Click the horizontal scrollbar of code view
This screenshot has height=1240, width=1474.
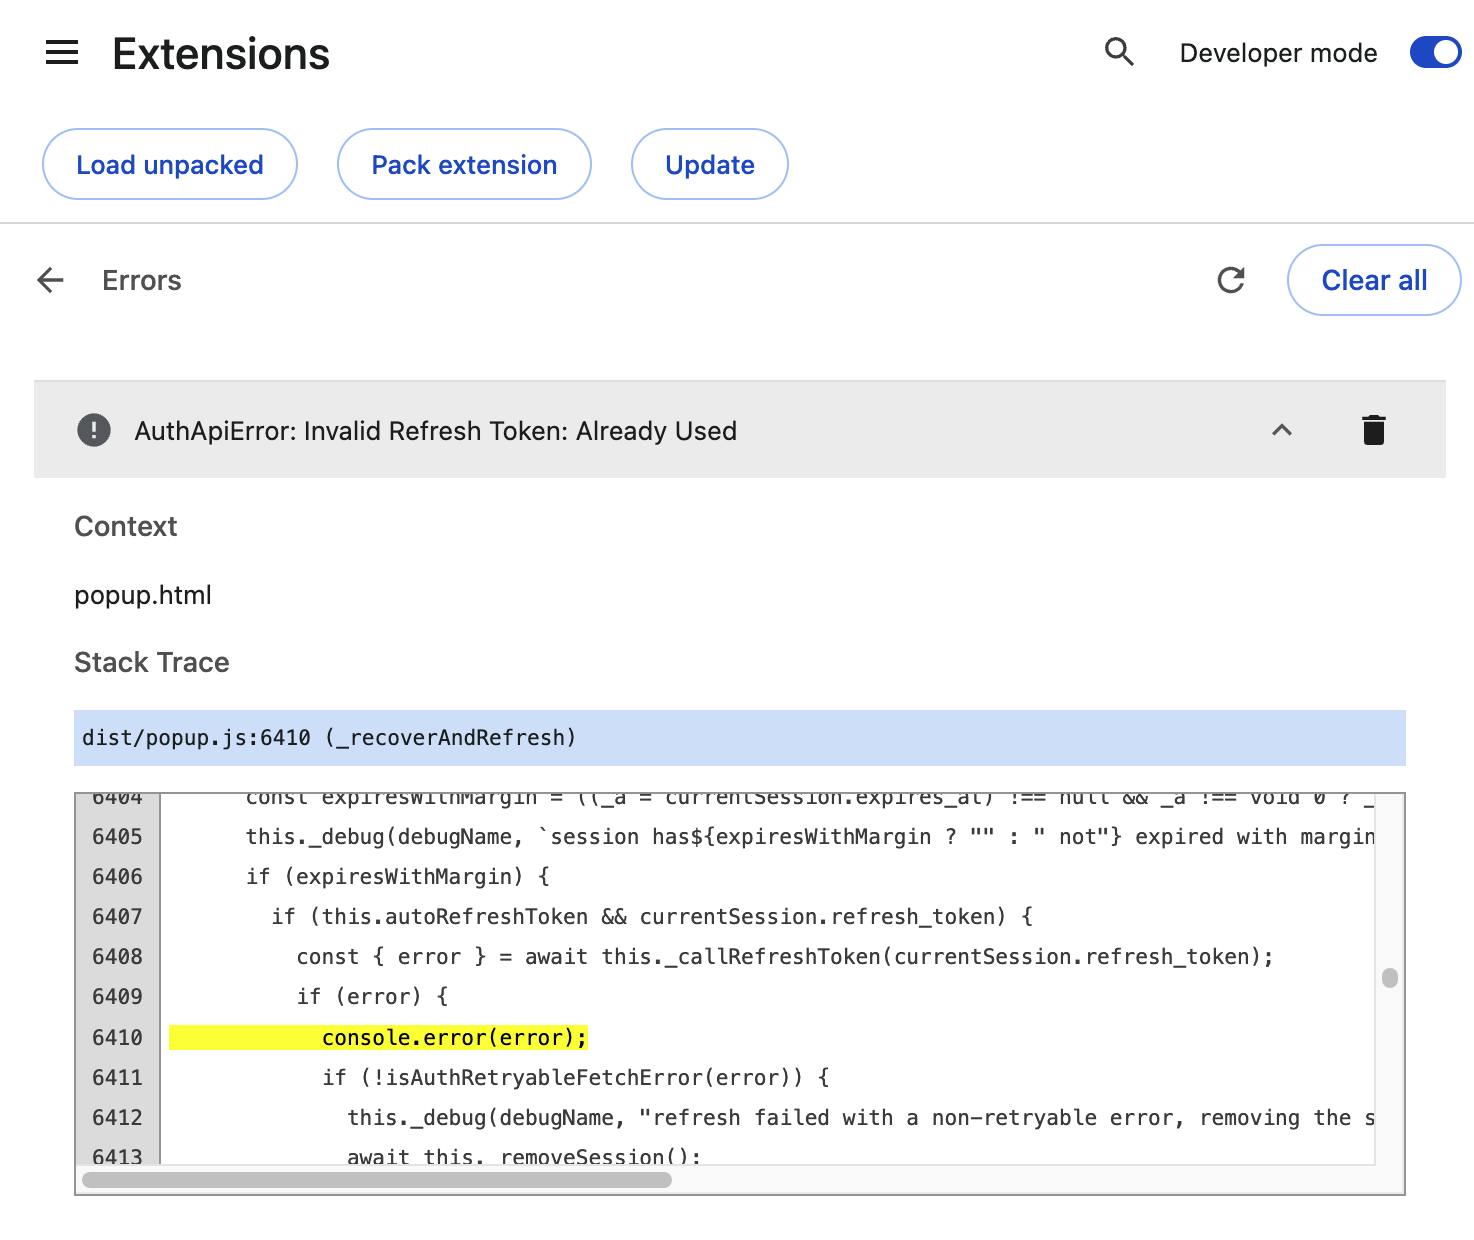click(377, 1180)
